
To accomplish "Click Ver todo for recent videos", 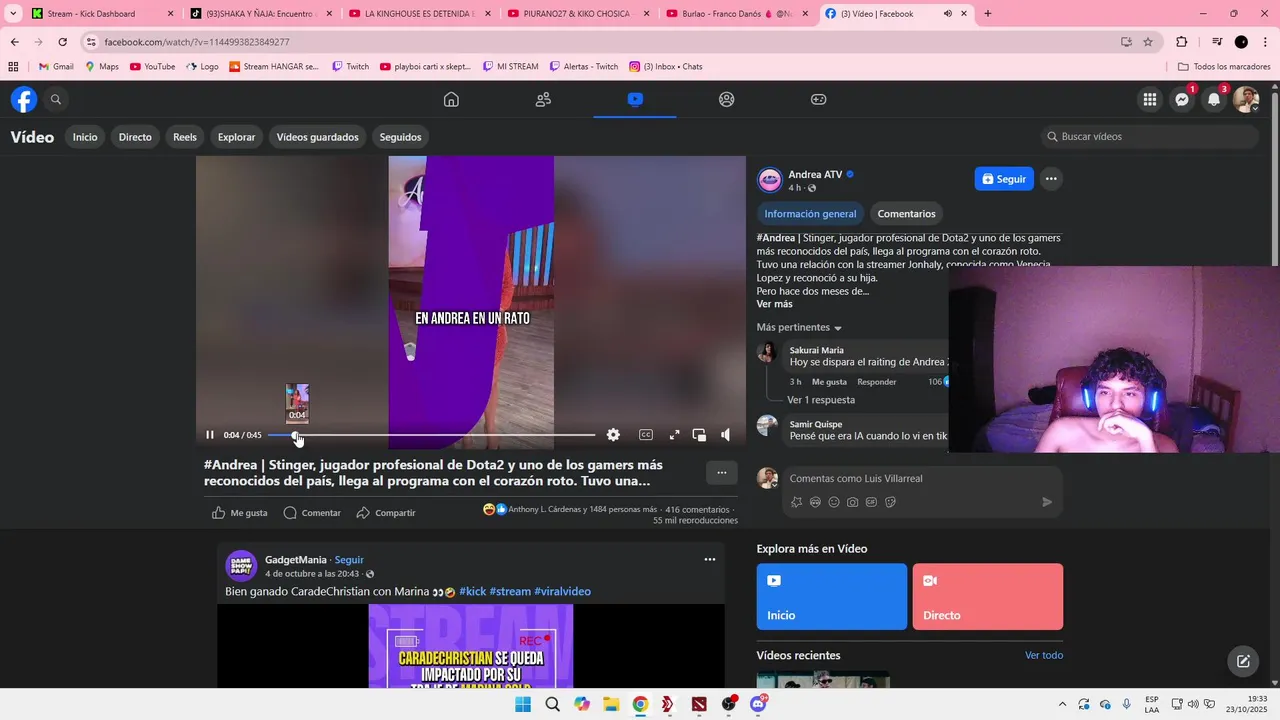I will [1044, 656].
